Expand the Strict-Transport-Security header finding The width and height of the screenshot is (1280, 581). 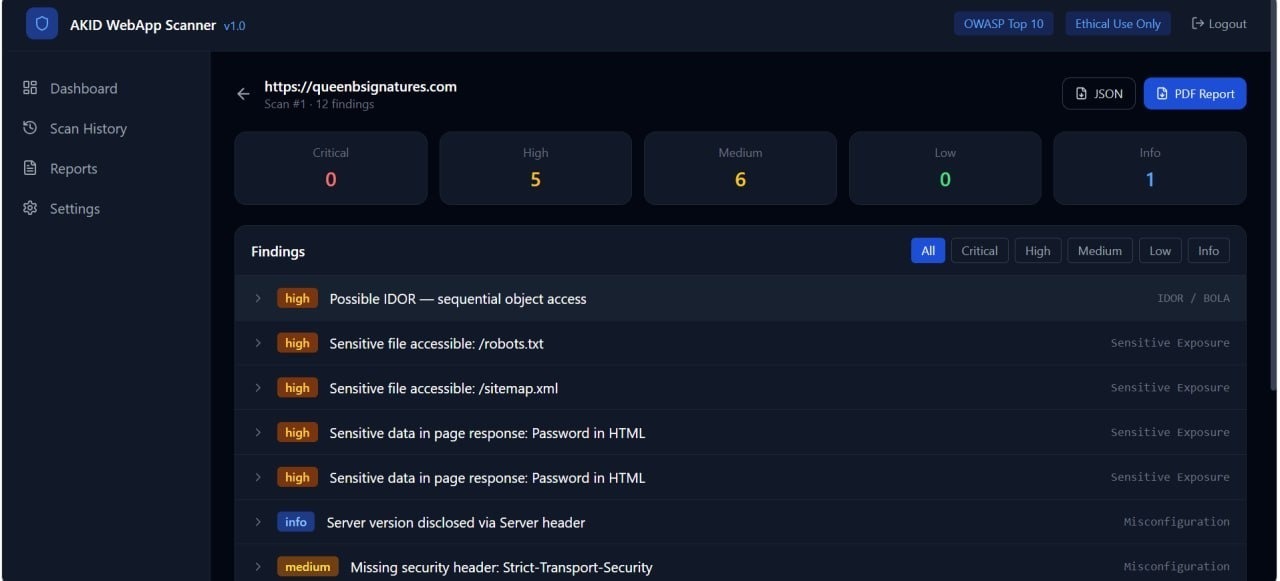tap(258, 566)
